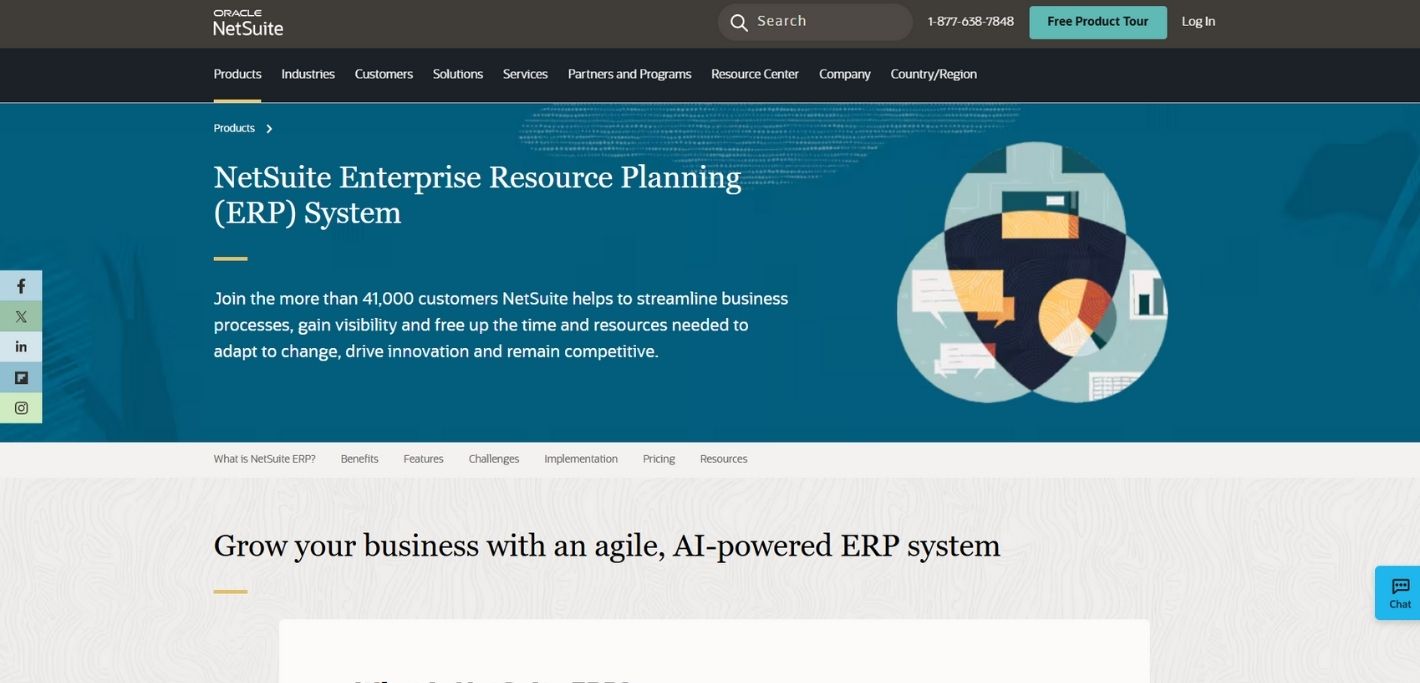The width and height of the screenshot is (1420, 683).
Task: Click the Instagram icon
Action: [21, 407]
